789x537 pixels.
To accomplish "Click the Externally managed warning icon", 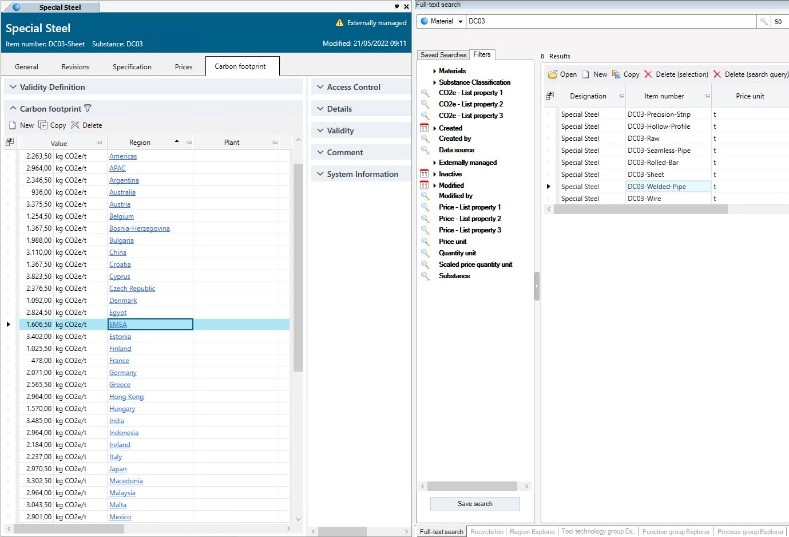I will (339, 23).
